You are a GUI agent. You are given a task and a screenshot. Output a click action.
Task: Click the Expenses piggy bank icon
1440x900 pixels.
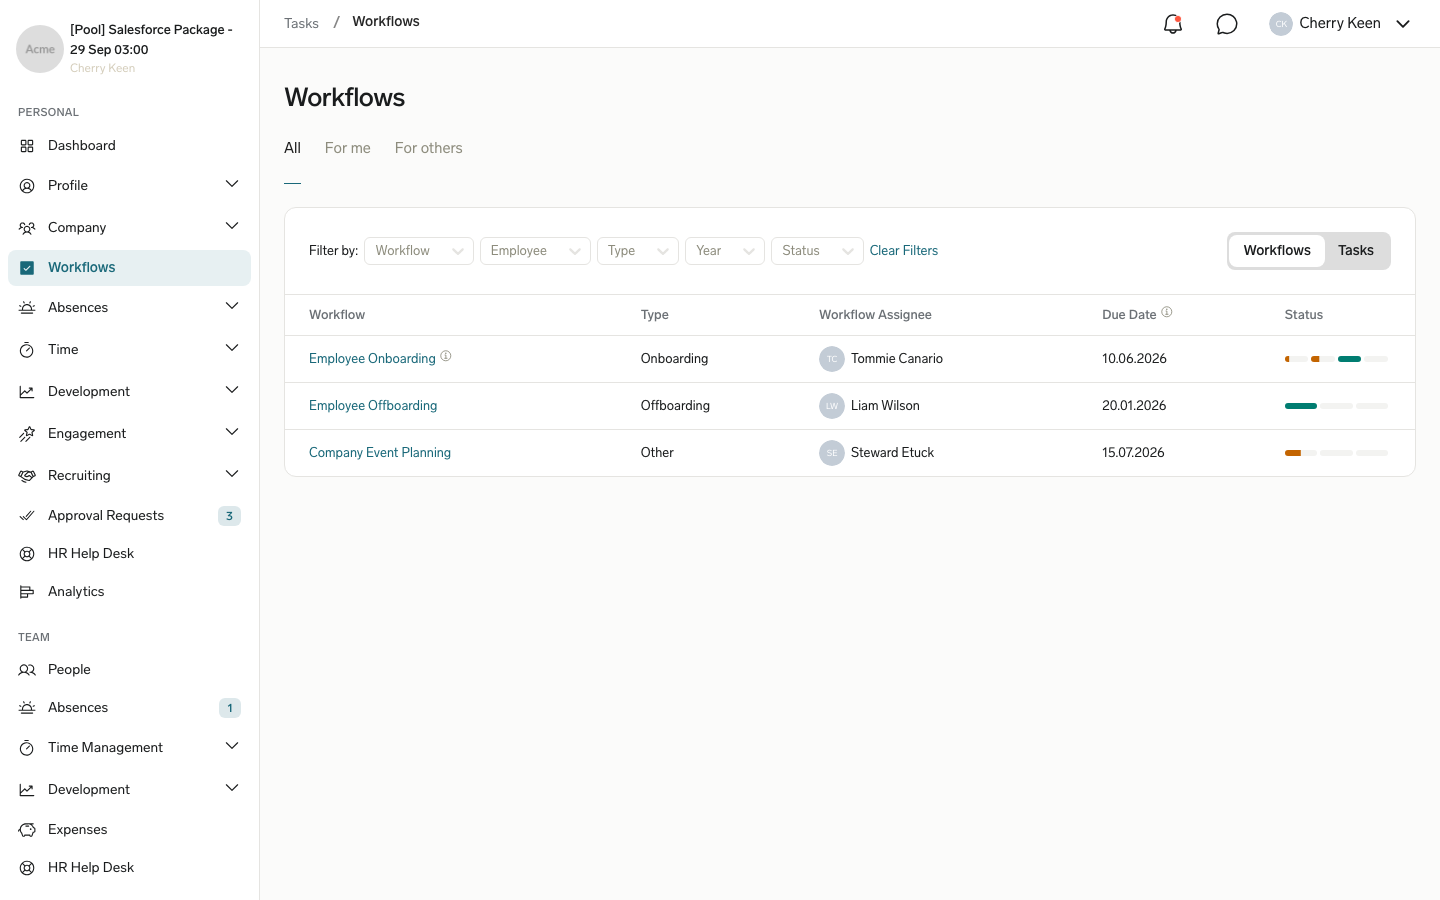click(x=27, y=830)
